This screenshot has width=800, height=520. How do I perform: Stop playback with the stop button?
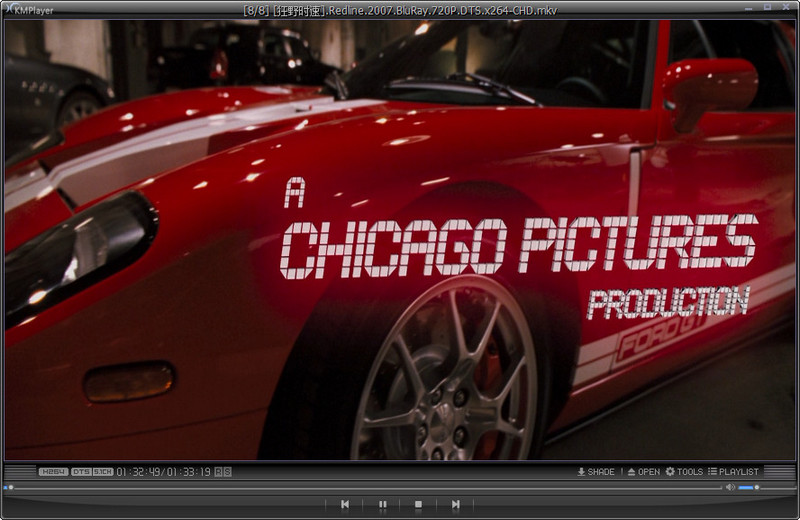pyautogui.click(x=419, y=505)
